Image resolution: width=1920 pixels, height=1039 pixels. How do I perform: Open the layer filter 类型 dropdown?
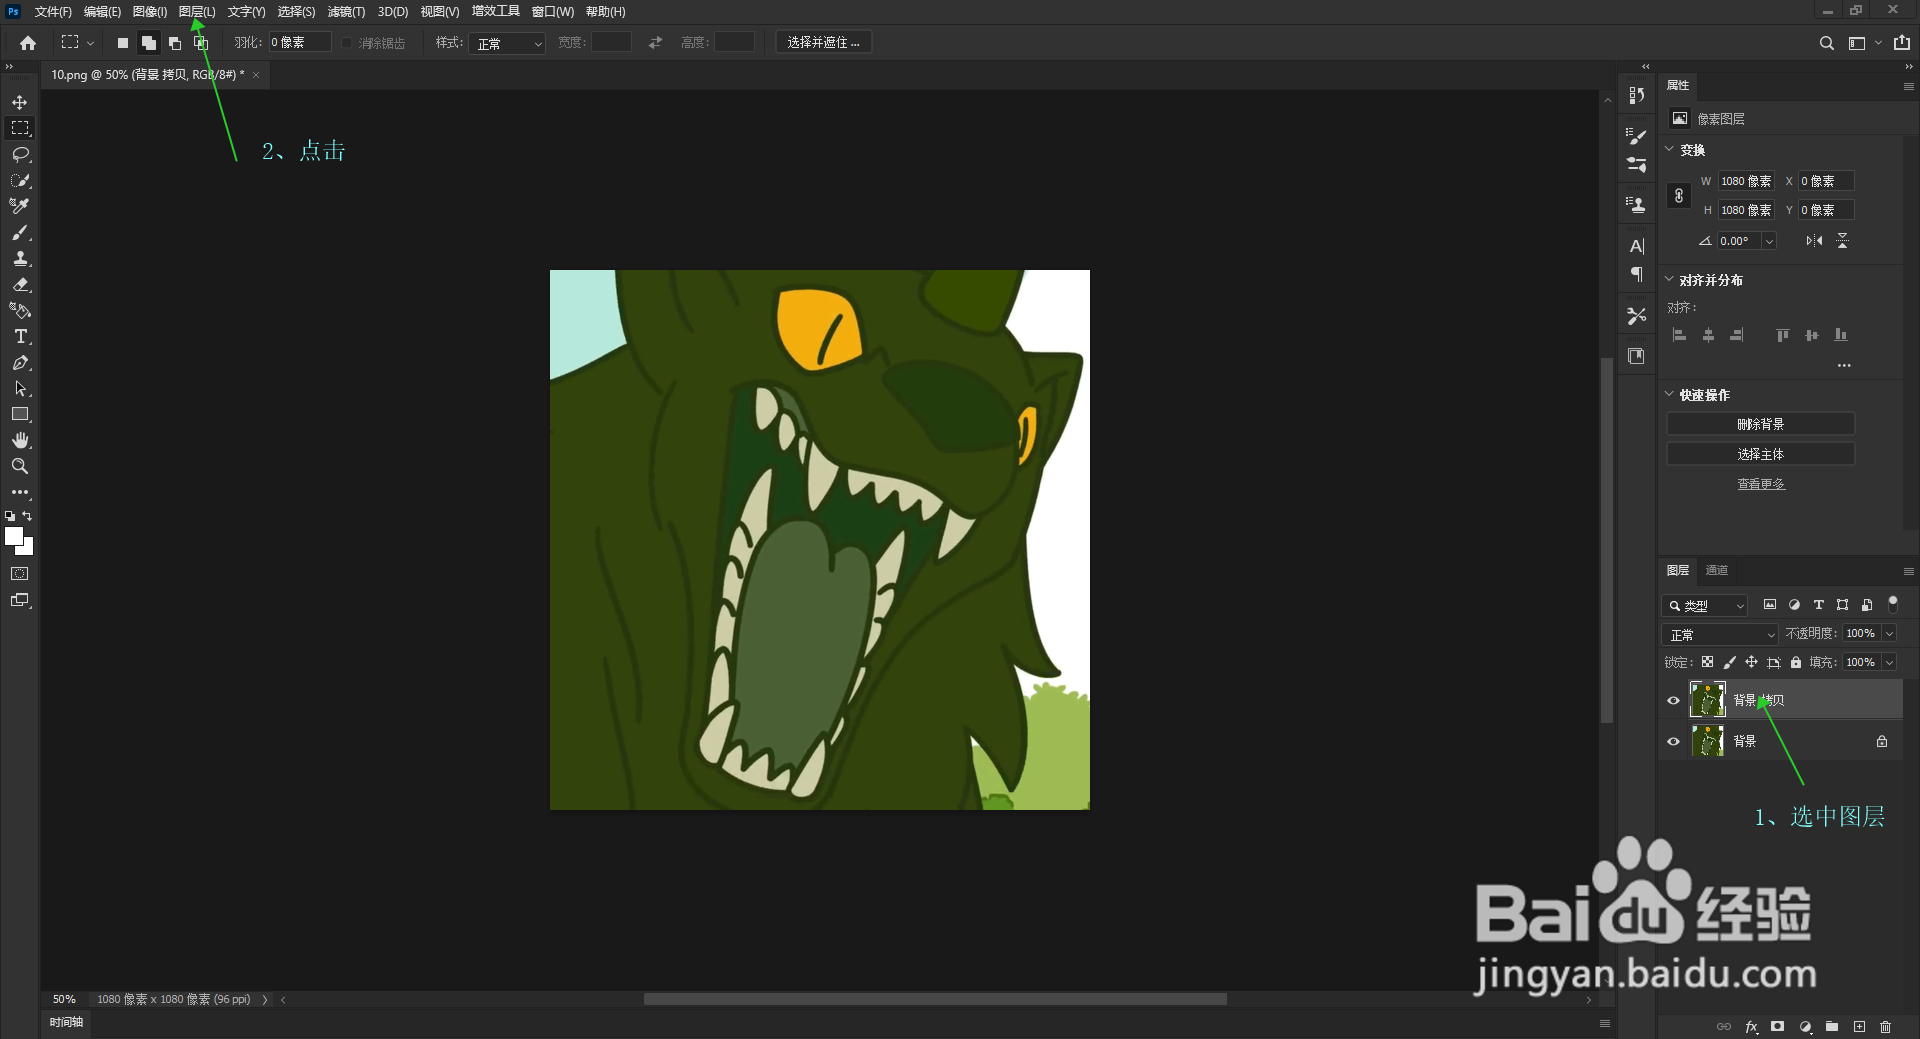click(x=1704, y=606)
